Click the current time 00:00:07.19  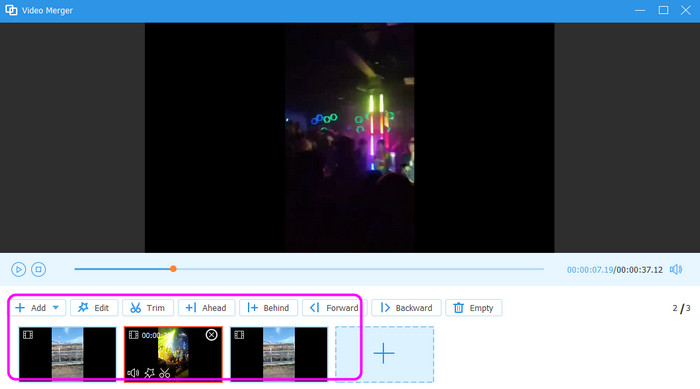(x=590, y=270)
